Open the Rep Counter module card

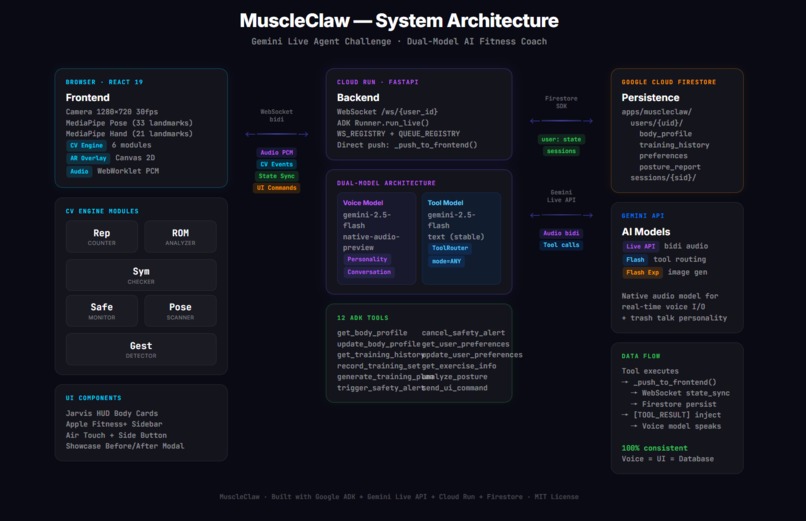coord(102,236)
